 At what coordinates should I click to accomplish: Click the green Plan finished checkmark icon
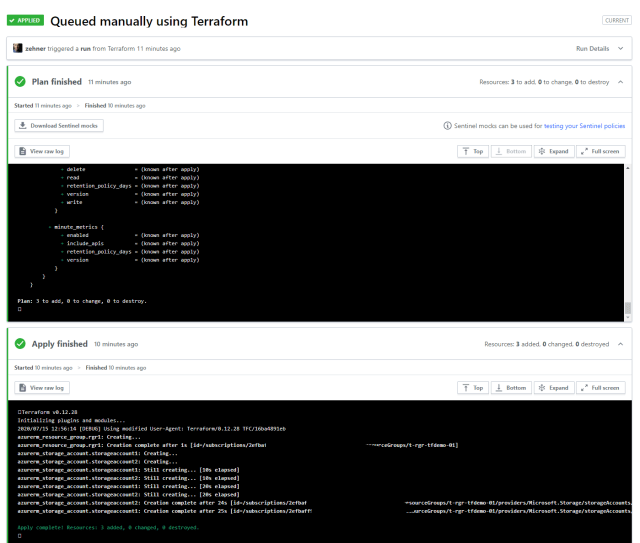(20, 82)
